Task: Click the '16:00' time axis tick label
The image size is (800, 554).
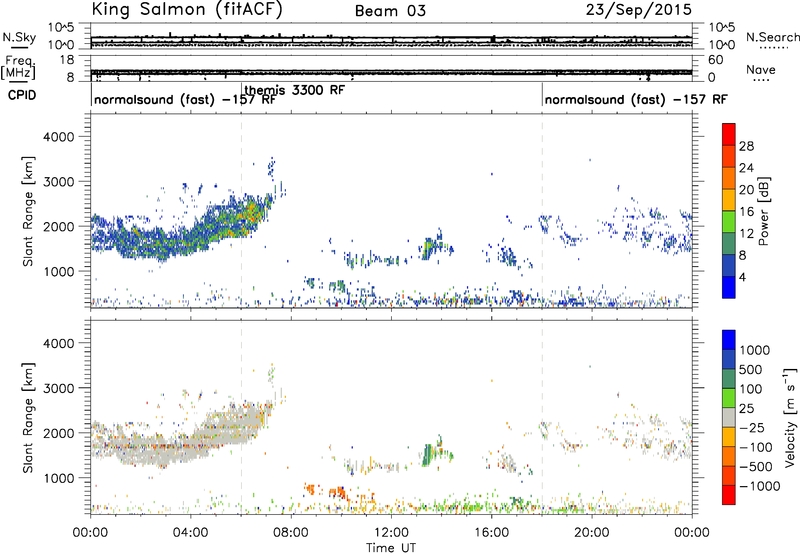Action: point(491,533)
